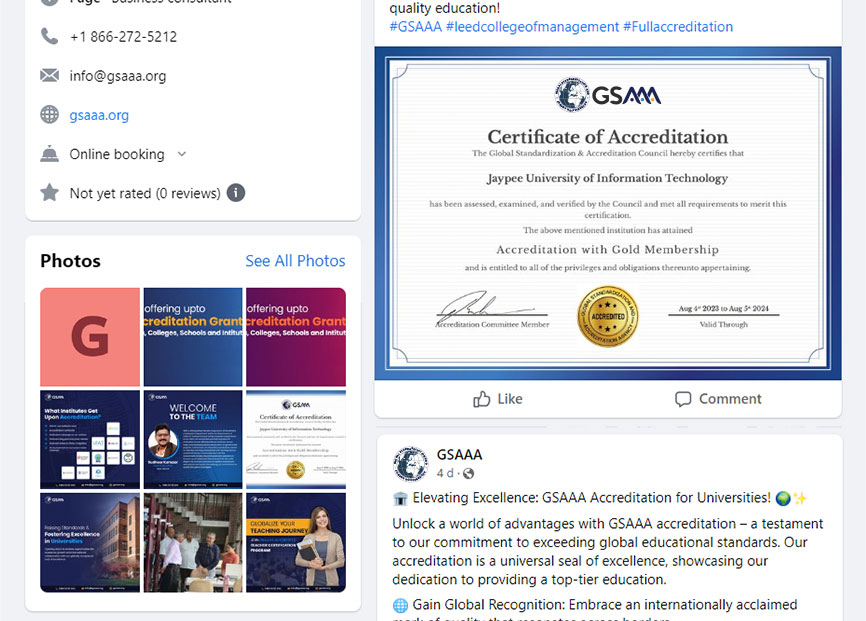This screenshot has width=866, height=621.
Task: Click the globe icon beside gsaaa.org
Action: point(49,114)
